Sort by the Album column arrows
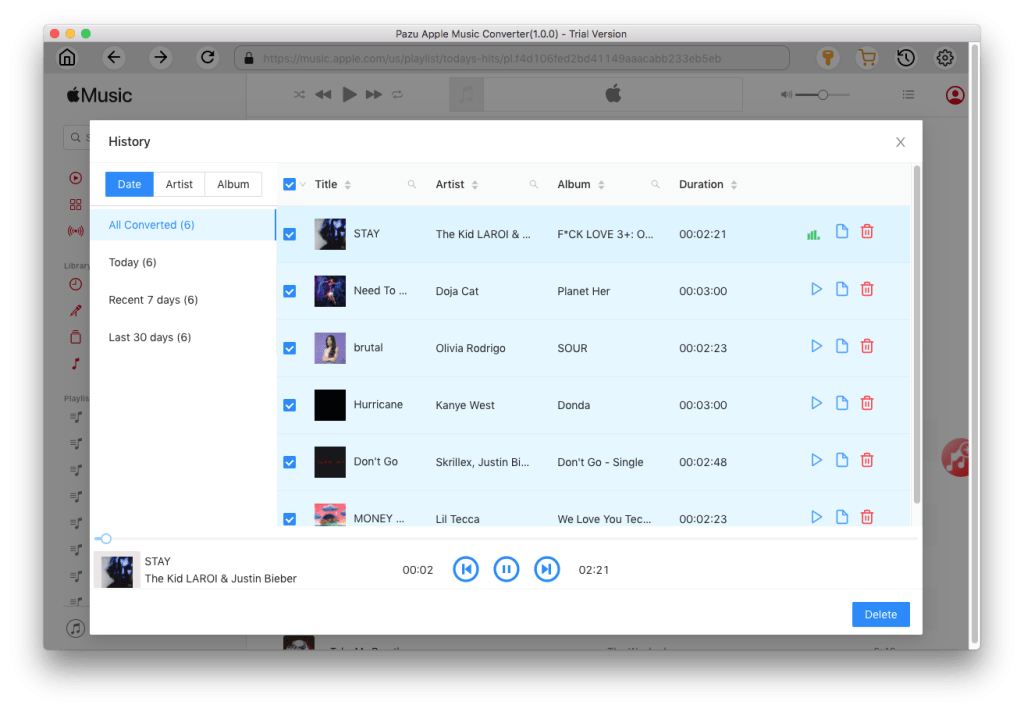Screen dimensions: 1024x712 click(x=601, y=185)
